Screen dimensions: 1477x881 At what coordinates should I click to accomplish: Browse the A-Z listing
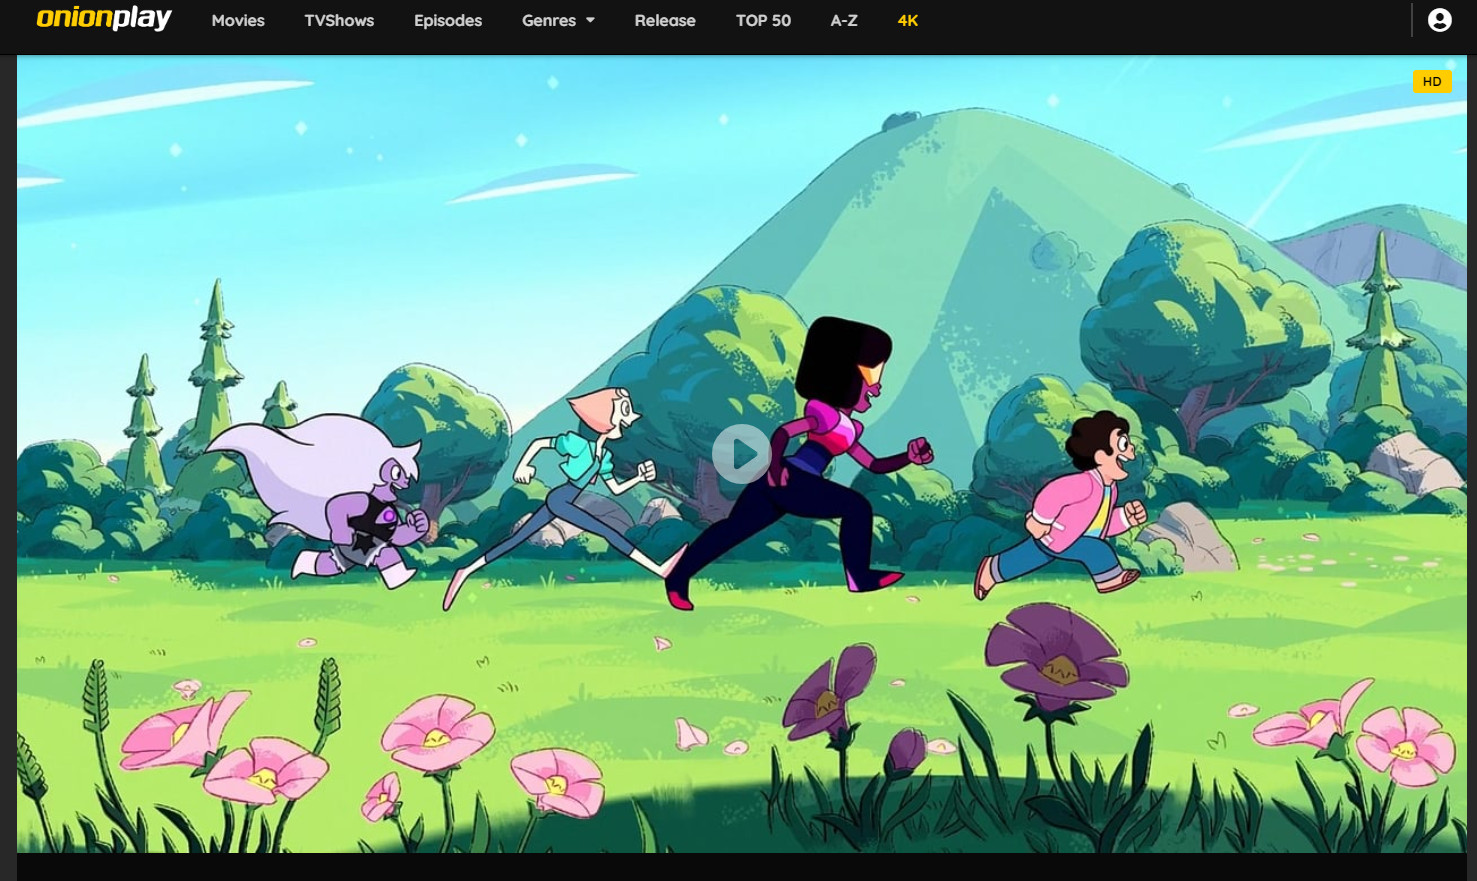pyautogui.click(x=843, y=20)
